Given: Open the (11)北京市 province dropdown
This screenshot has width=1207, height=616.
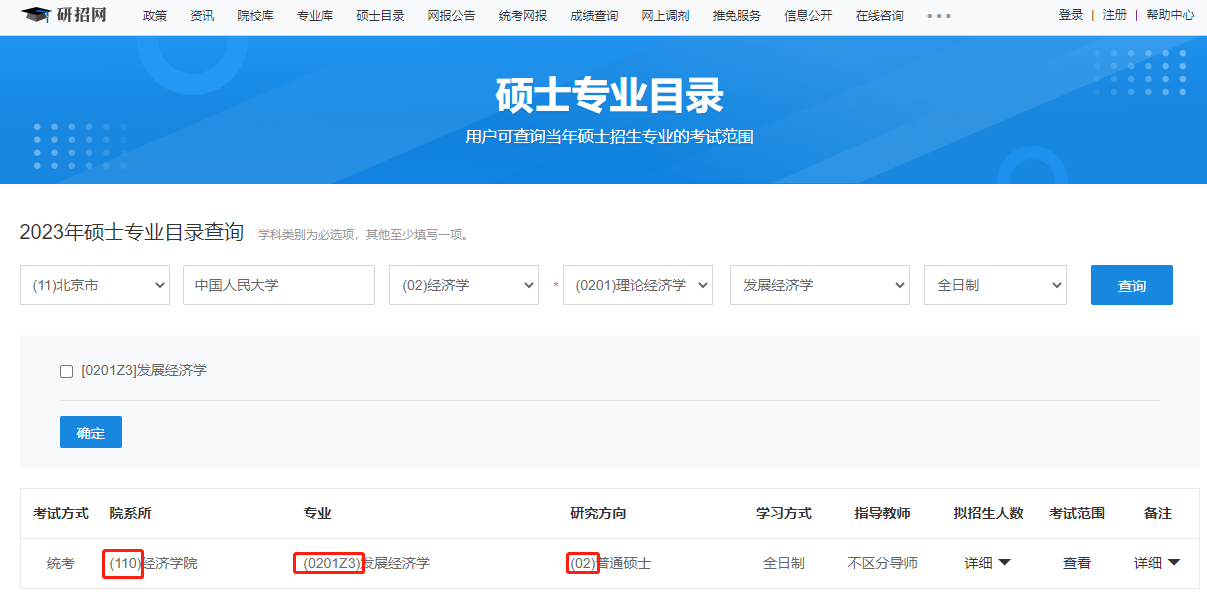Looking at the screenshot, I should pos(95,285).
